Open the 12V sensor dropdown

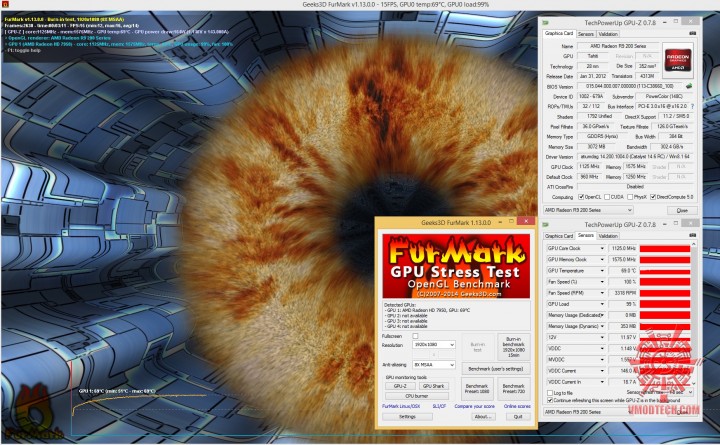tap(602, 338)
